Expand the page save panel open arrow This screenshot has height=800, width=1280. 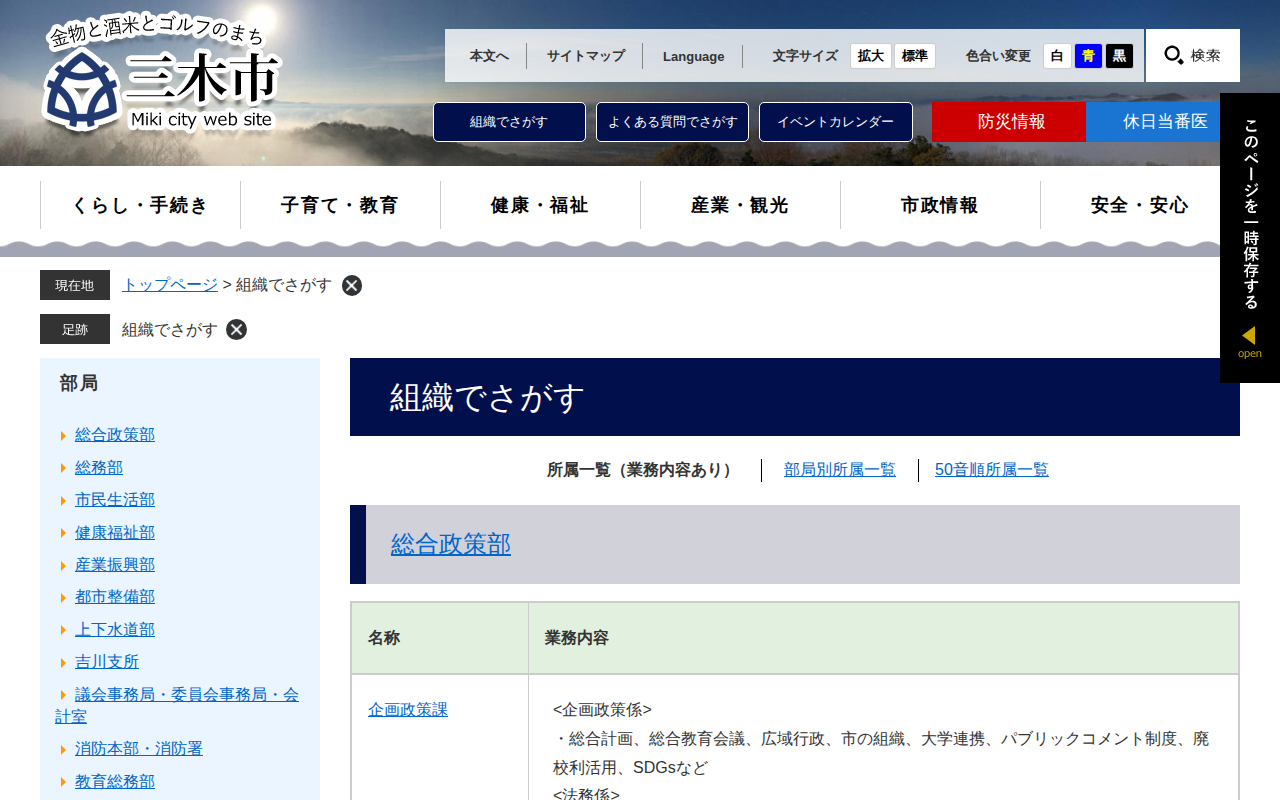[x=1249, y=341]
